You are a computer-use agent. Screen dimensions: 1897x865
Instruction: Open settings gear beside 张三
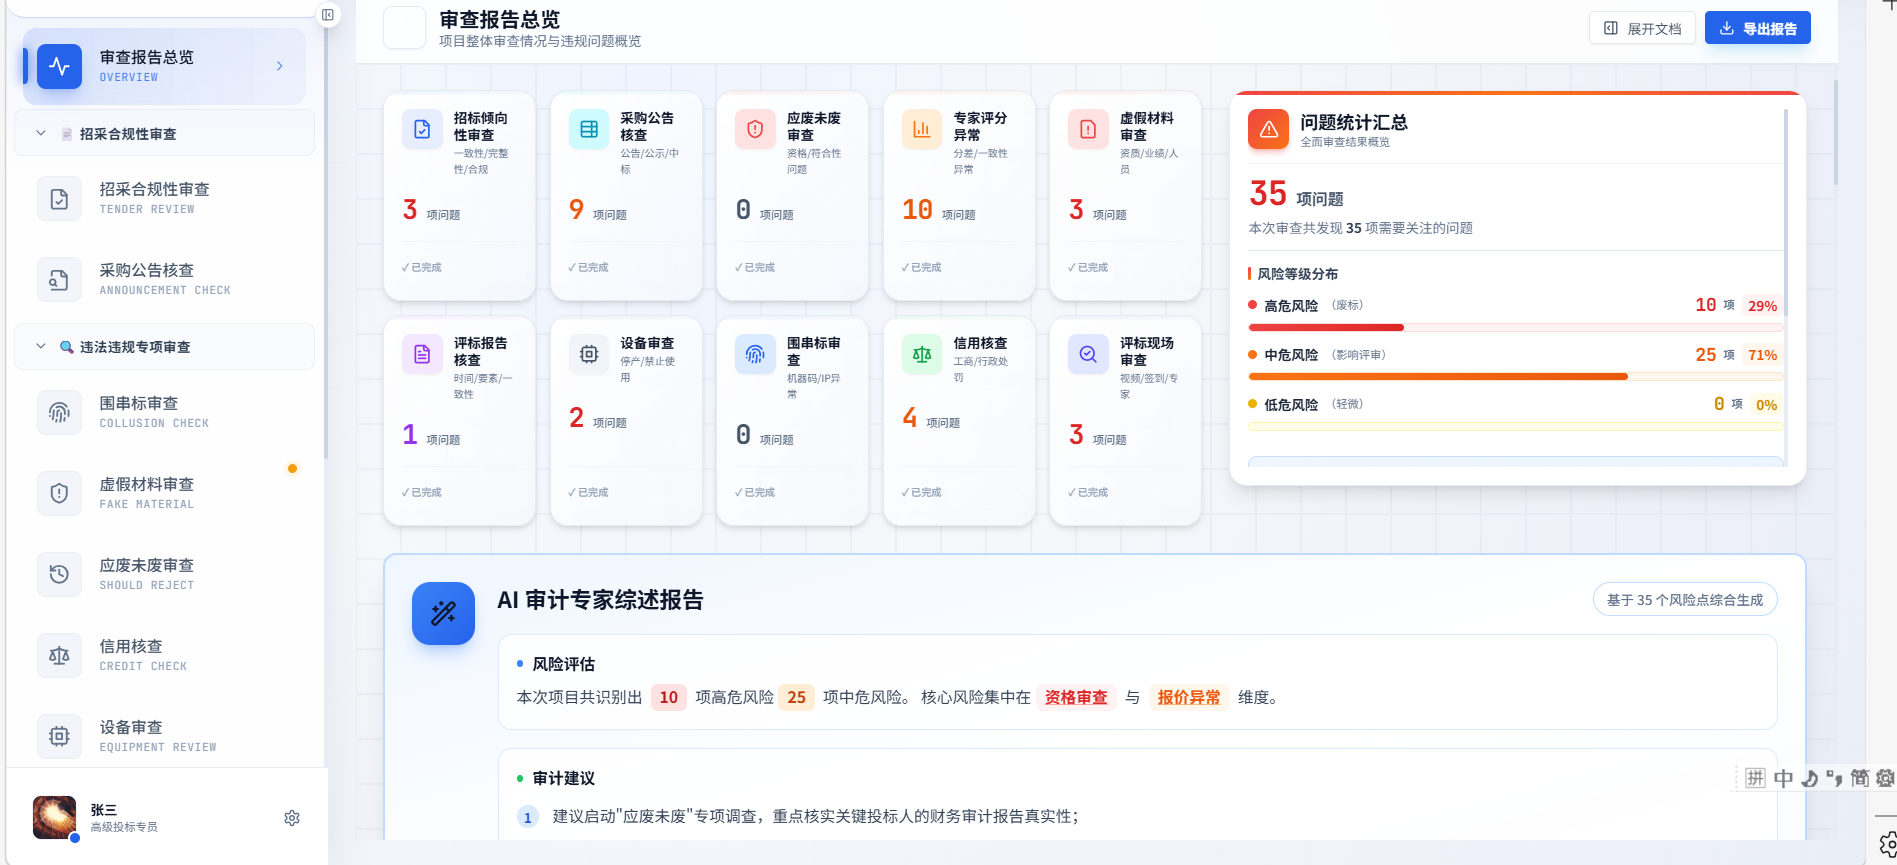tap(292, 818)
